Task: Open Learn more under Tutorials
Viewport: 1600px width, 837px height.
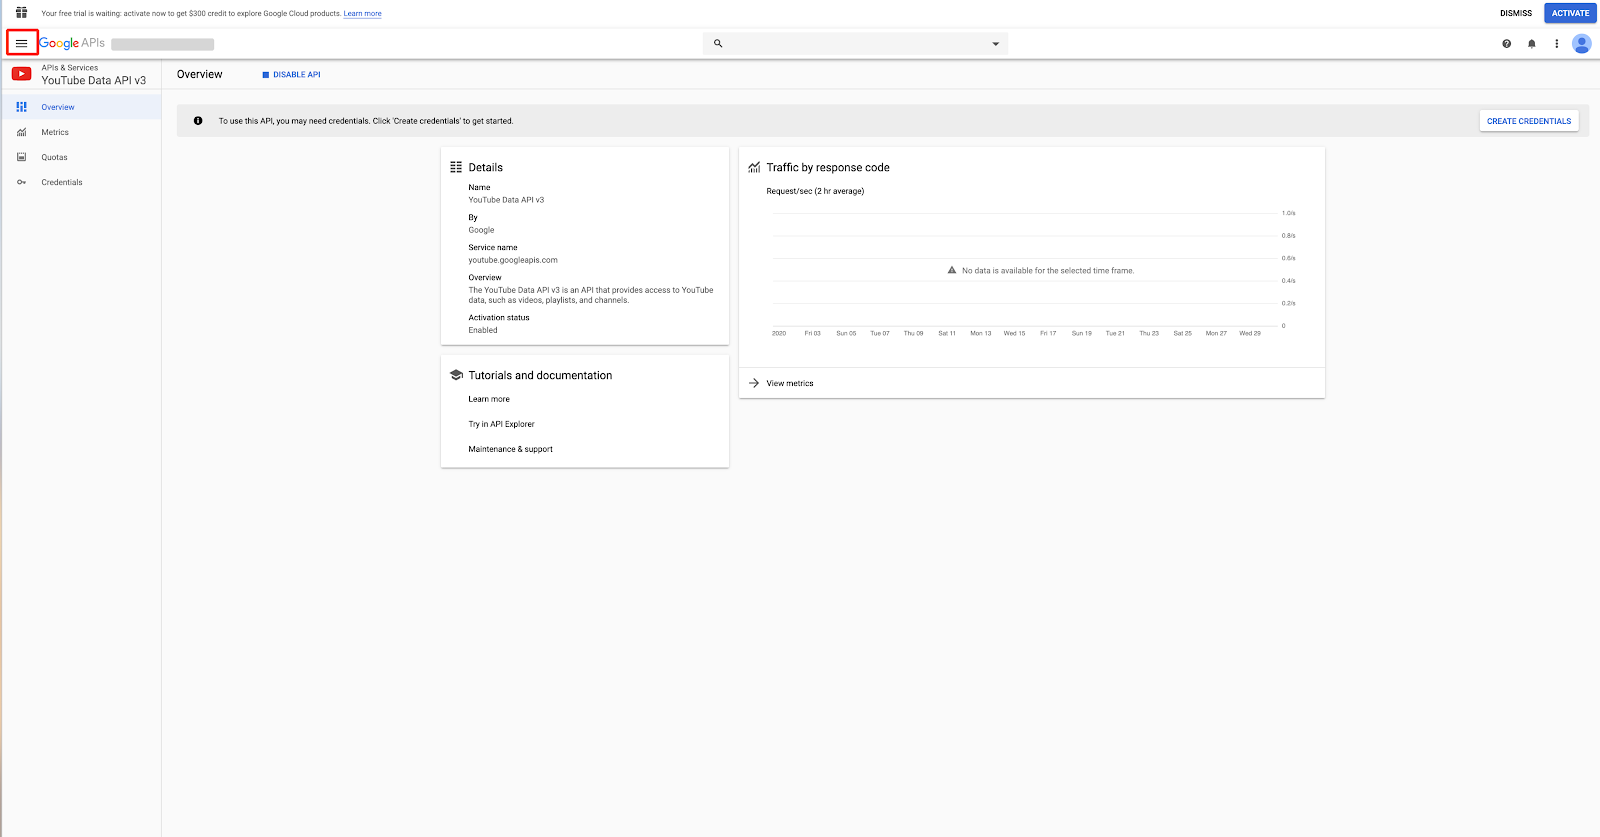Action: [489, 399]
